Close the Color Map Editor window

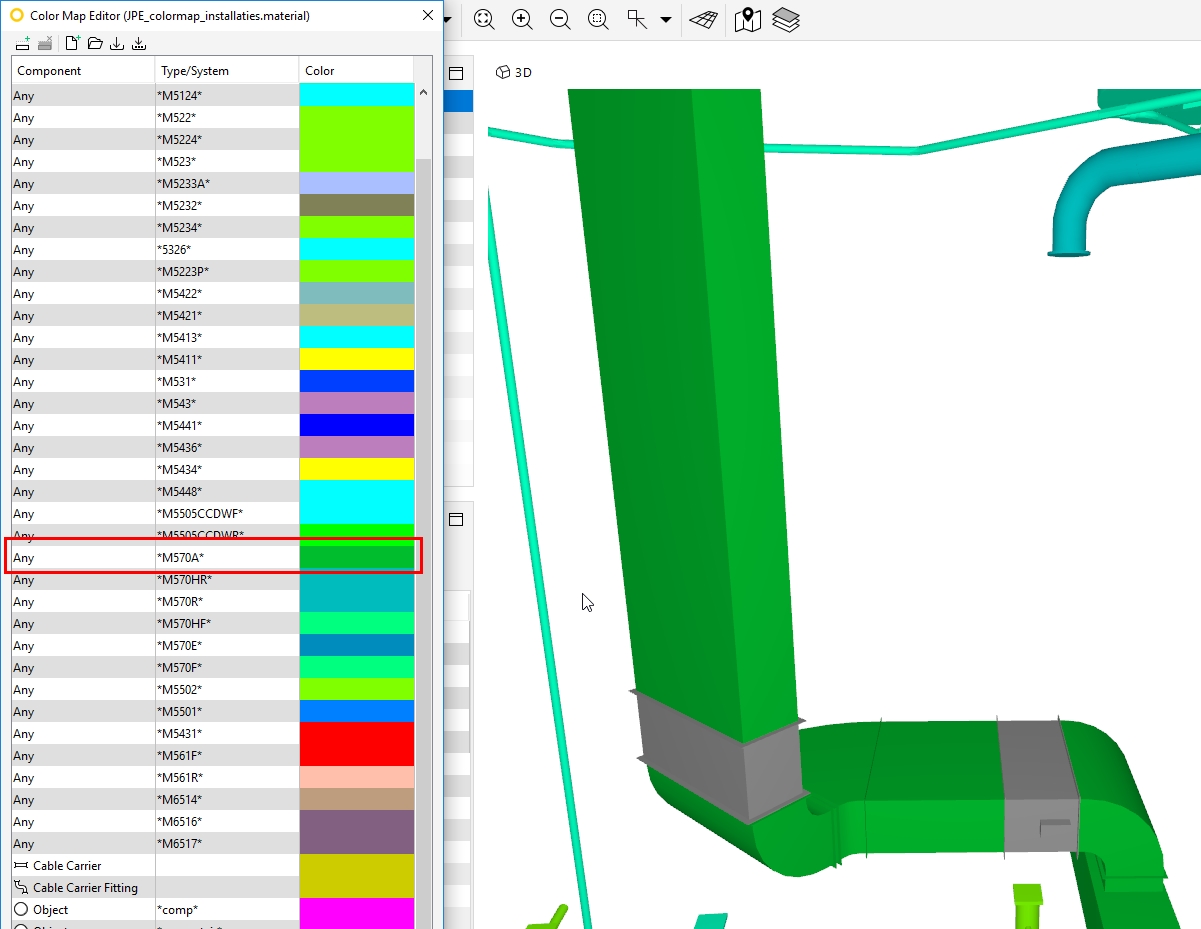click(x=428, y=16)
